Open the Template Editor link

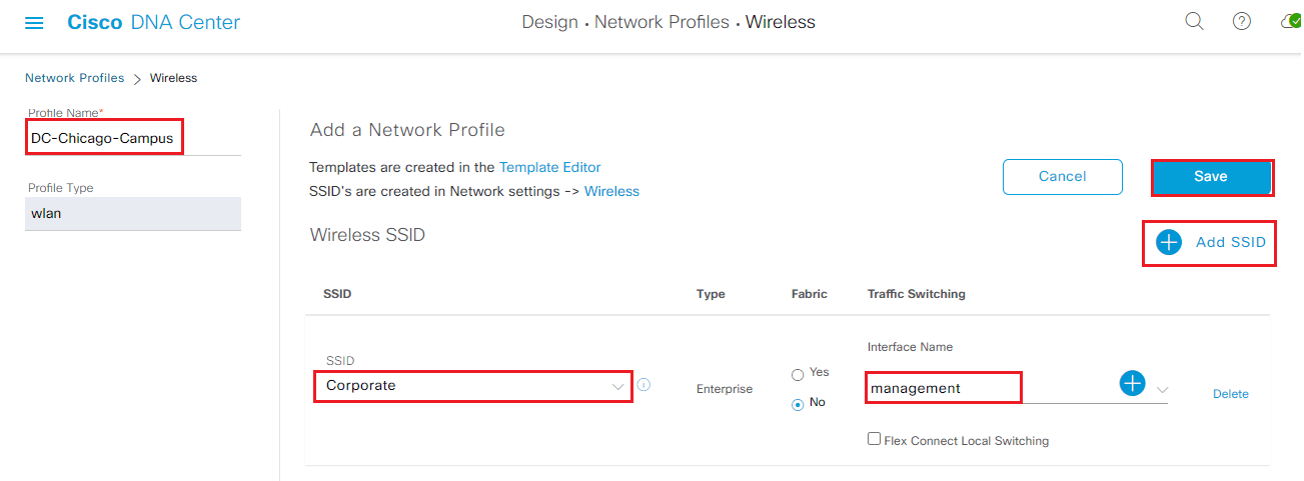(550, 167)
